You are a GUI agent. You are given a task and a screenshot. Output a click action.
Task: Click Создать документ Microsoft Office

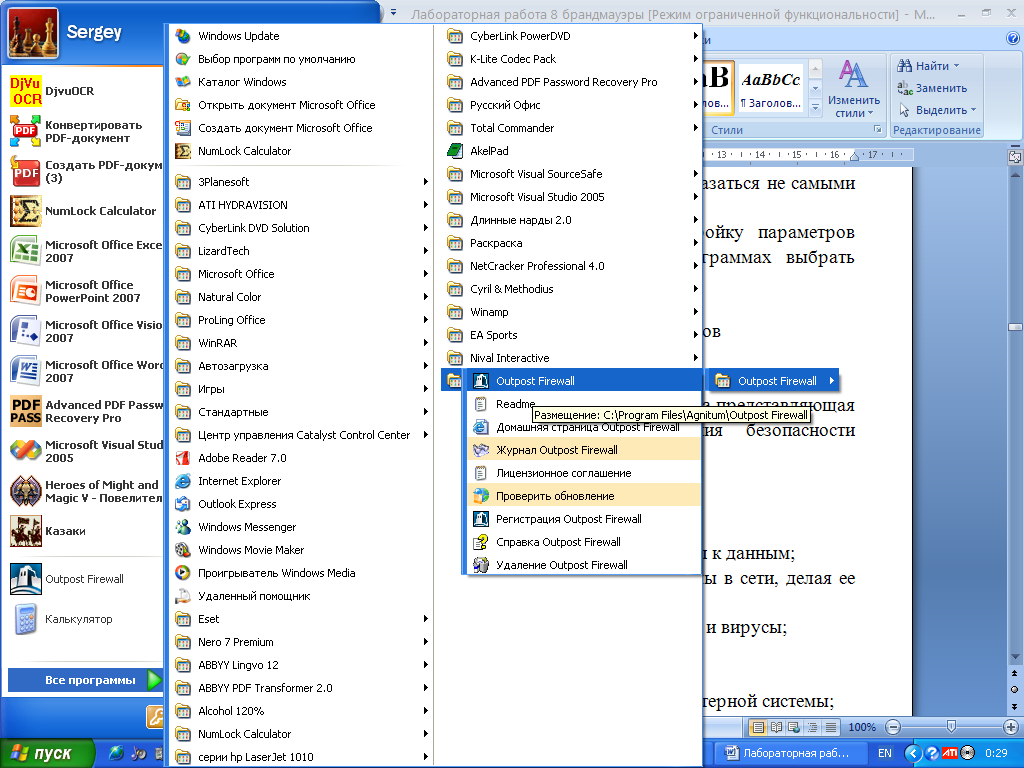pyautogui.click(x=302, y=128)
